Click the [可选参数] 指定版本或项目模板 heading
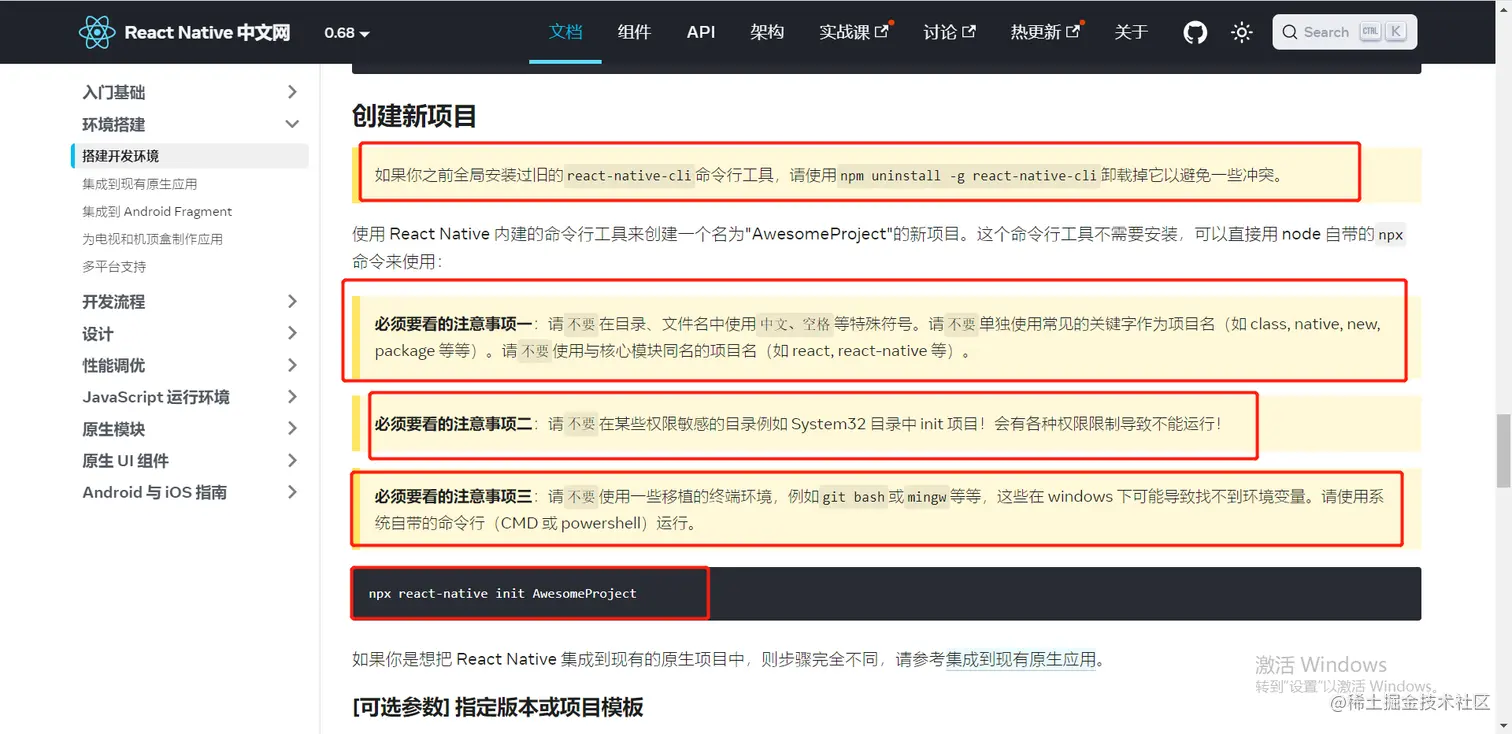 (x=498, y=707)
